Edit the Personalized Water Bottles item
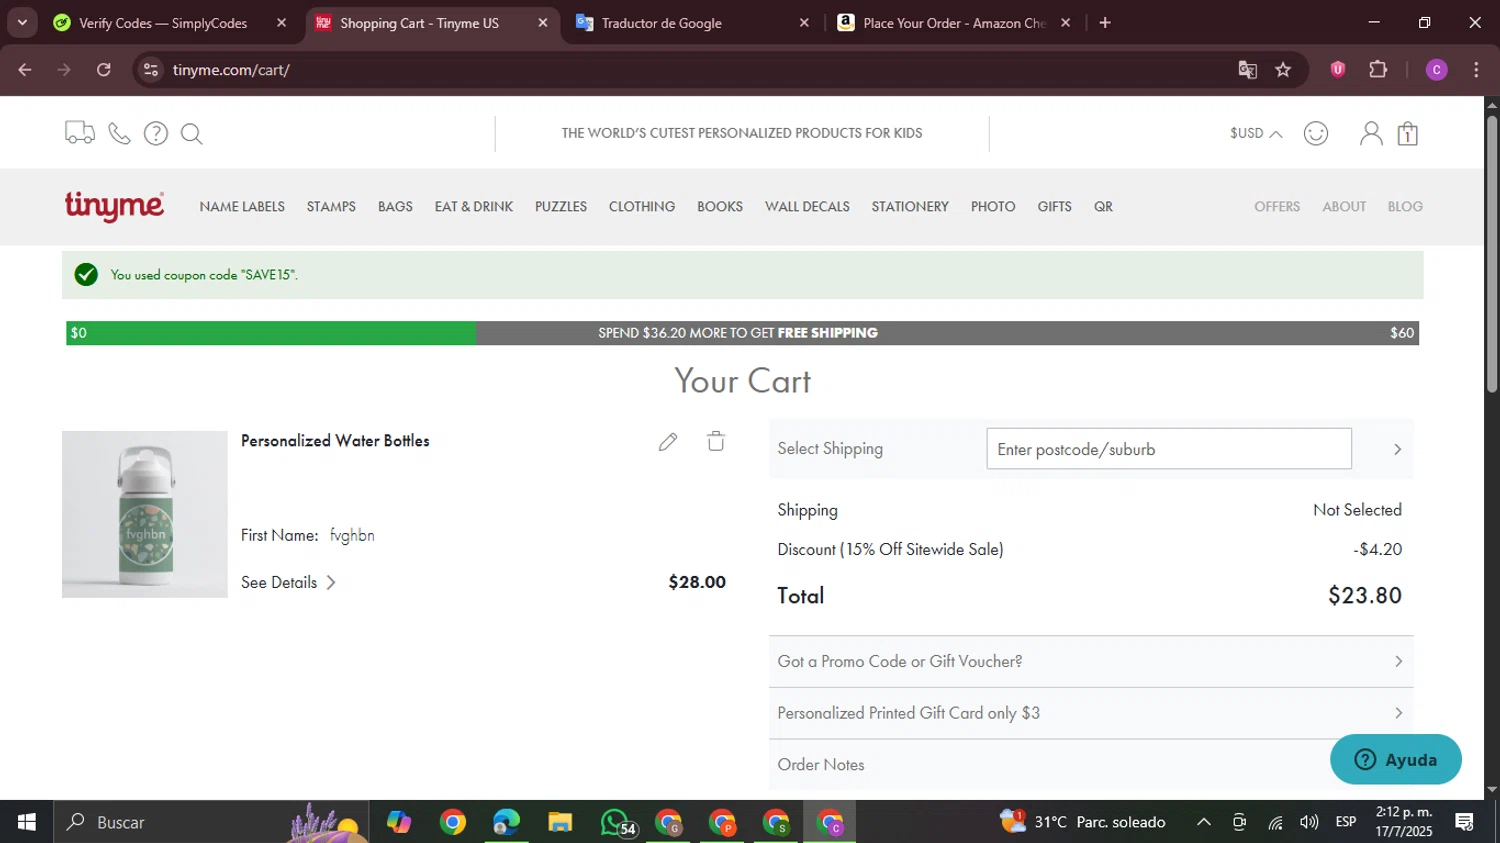Screen dimensions: 1500x843 click(668, 441)
